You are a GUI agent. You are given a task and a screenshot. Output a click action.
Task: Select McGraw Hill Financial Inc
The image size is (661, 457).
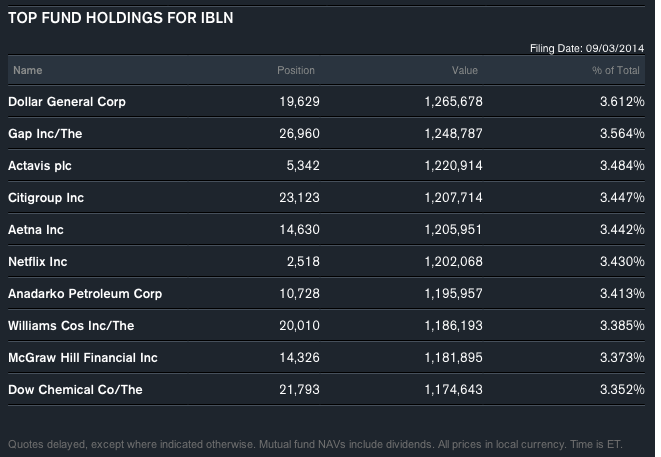(x=82, y=358)
